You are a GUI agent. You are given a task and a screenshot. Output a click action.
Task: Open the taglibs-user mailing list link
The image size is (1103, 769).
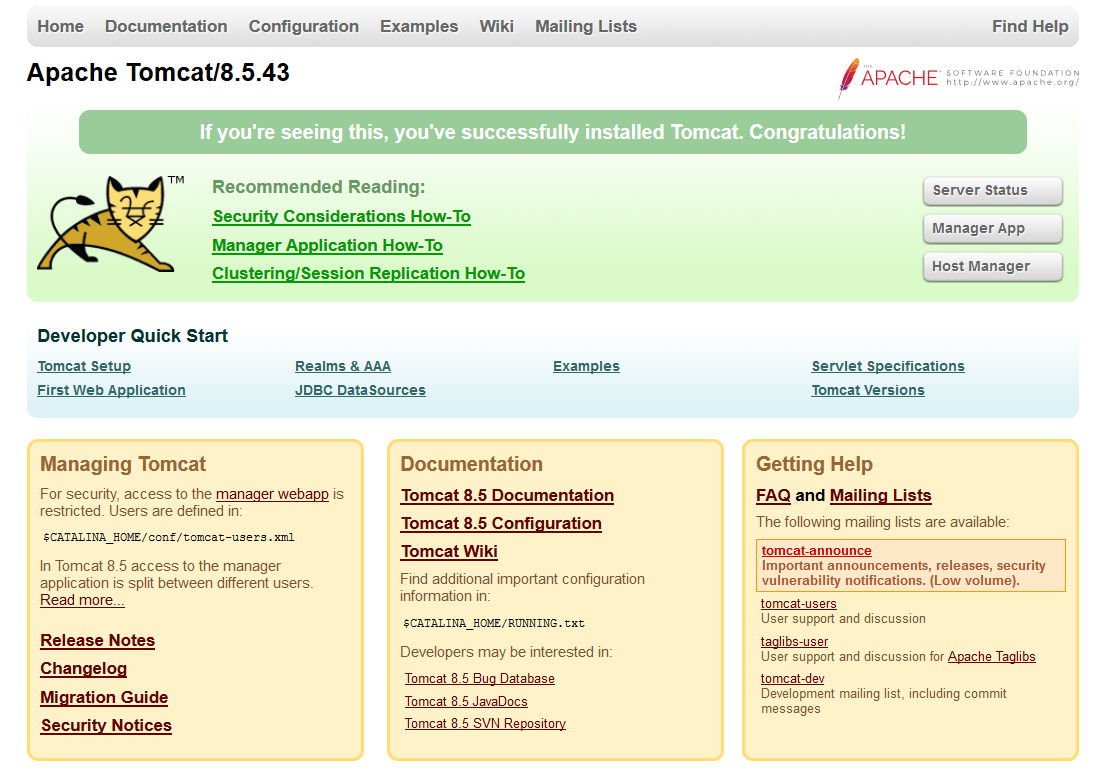794,642
